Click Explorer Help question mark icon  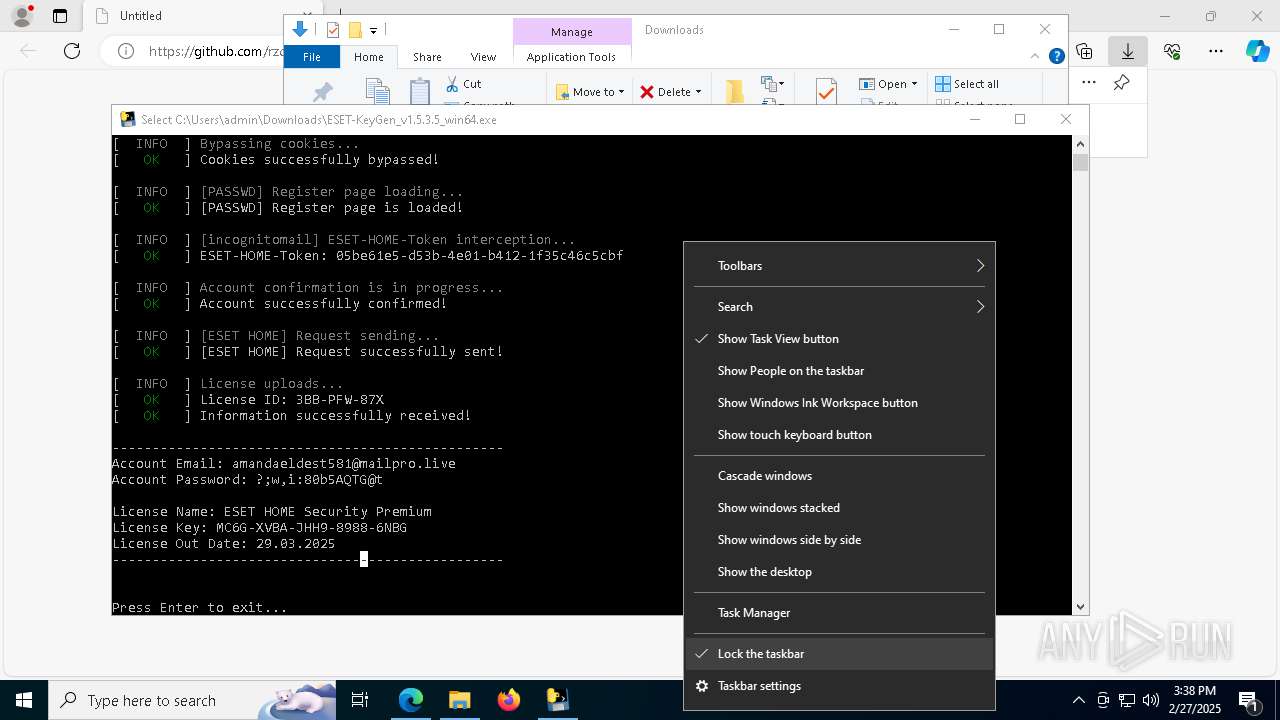tap(1056, 56)
